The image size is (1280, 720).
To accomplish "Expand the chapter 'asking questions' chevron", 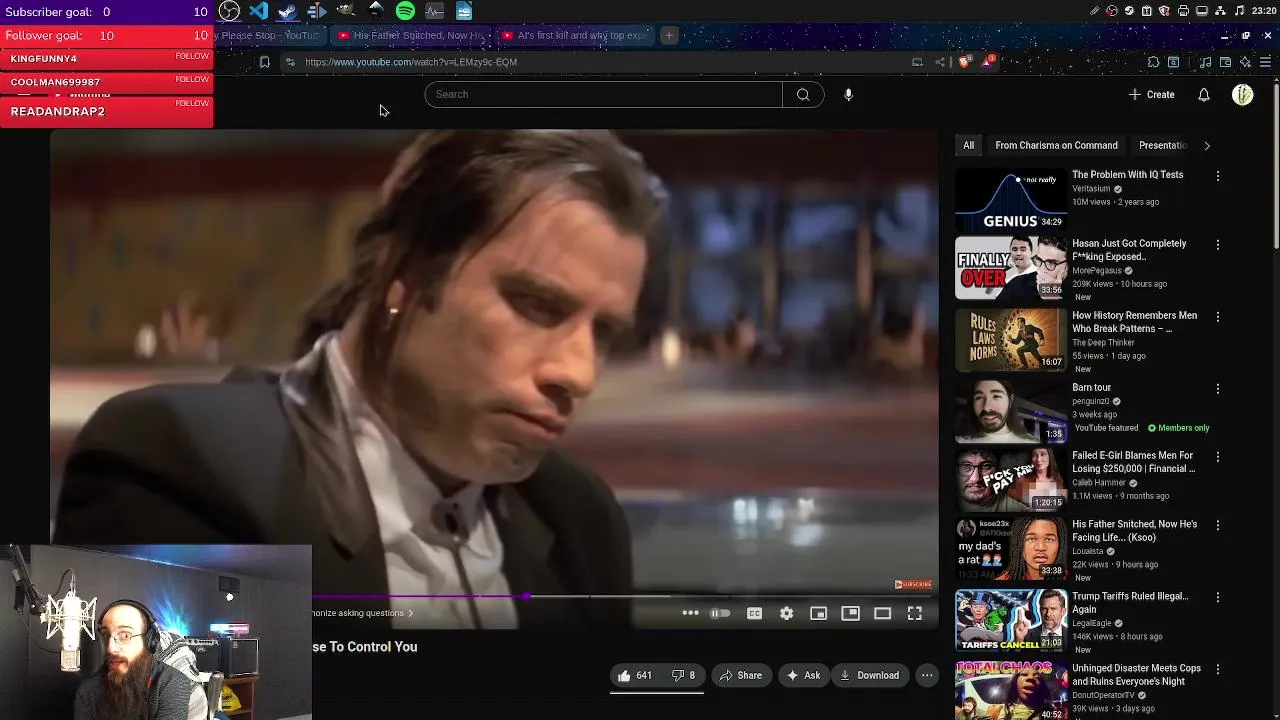I will click(x=410, y=613).
